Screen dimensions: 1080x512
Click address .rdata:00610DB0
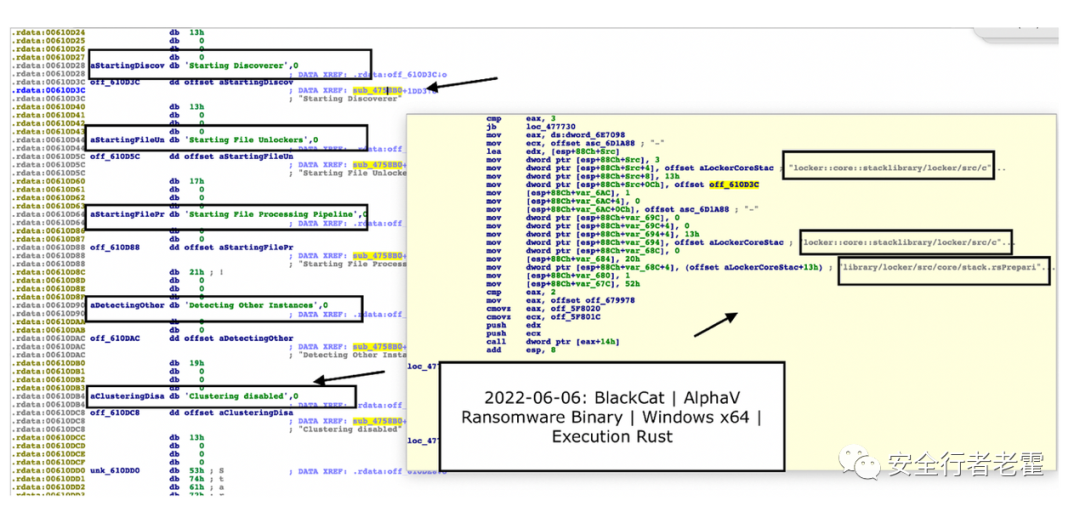pyautogui.click(x=48, y=363)
